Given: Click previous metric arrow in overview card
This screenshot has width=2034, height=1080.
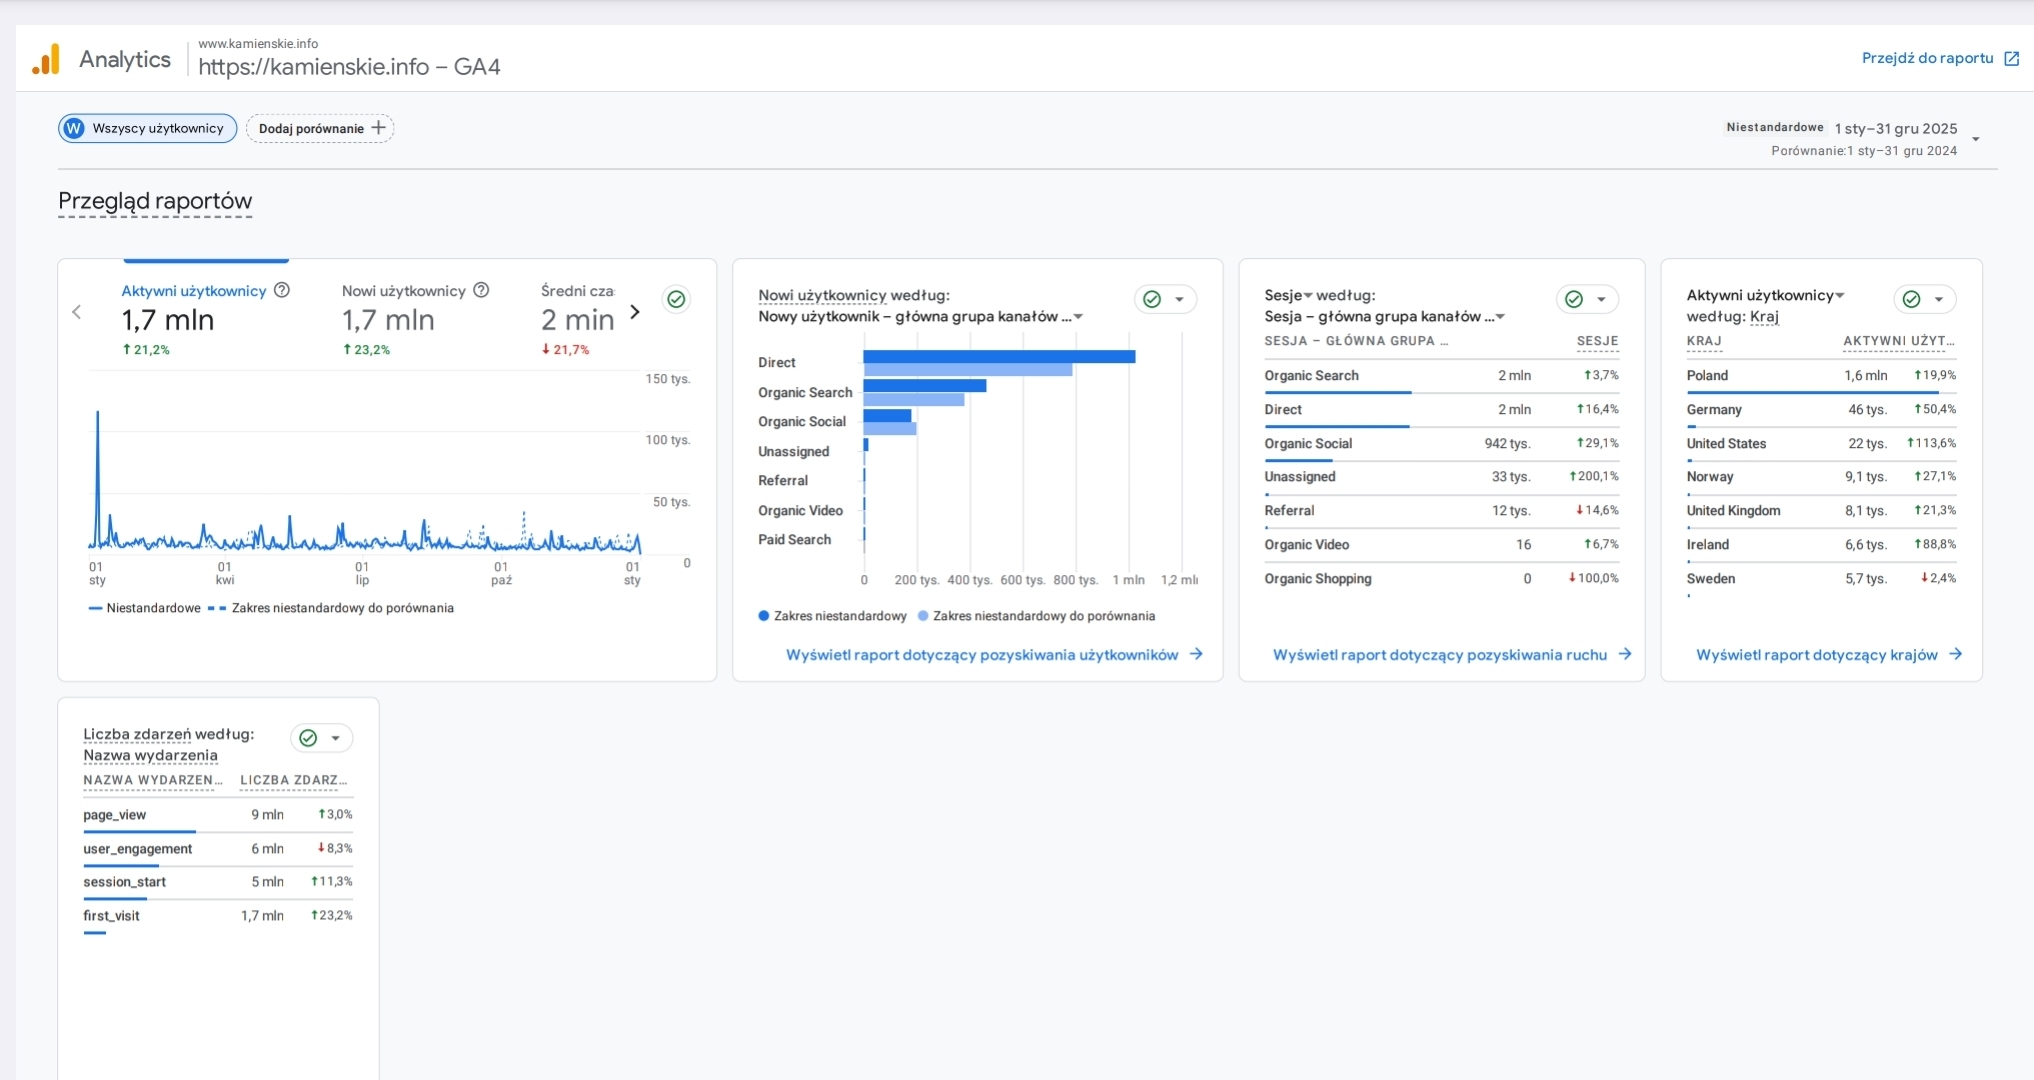Looking at the screenshot, I should pos(77,312).
